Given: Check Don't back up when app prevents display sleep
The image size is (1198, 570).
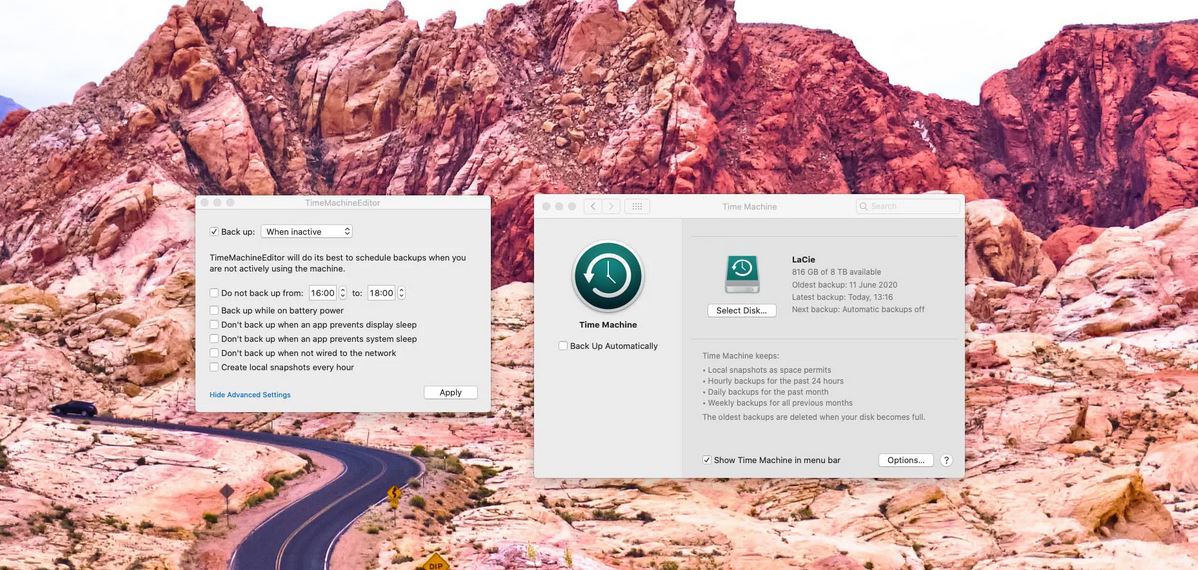Looking at the screenshot, I should tap(214, 325).
